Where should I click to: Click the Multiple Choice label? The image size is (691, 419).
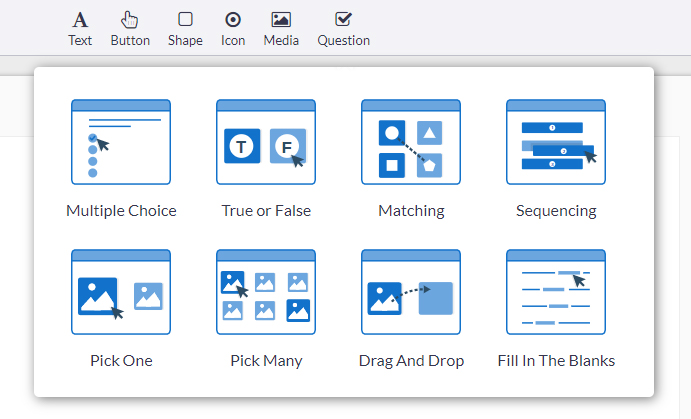121,211
